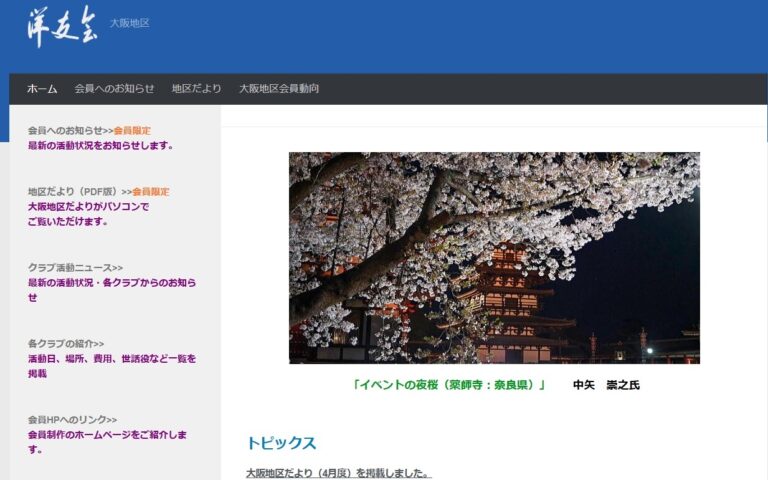The image size is (768, 480).
Task: Click sidebar heading 会員へのお知らせ>>
Action: point(69,131)
